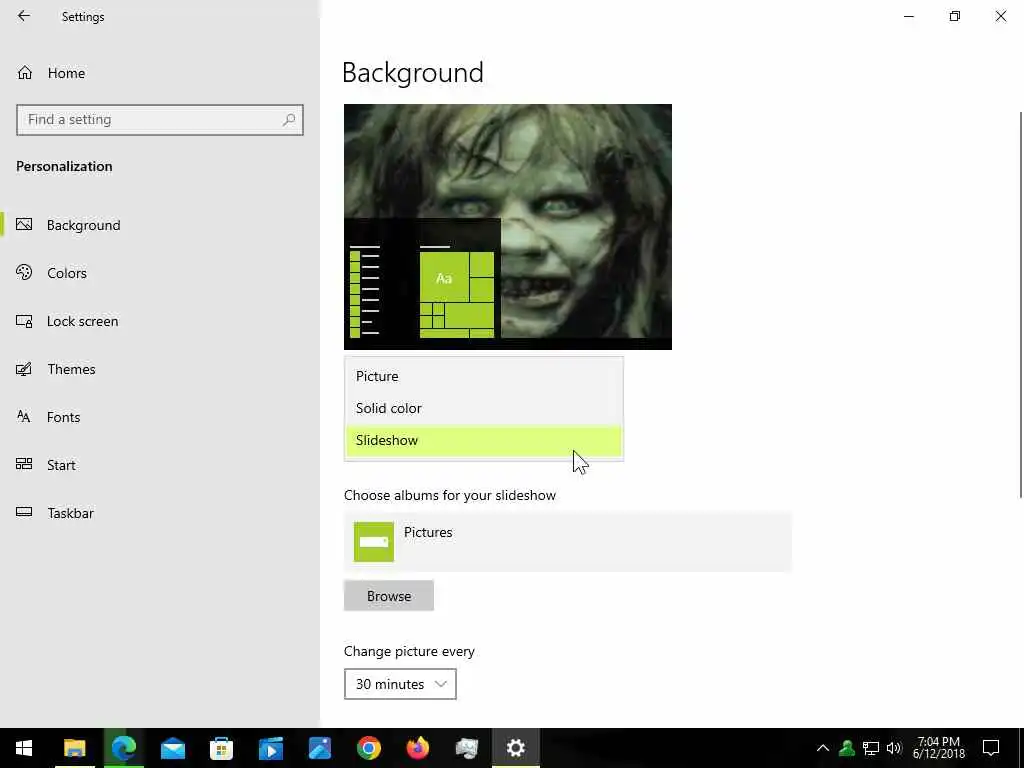This screenshot has width=1024, height=768.
Task: Launch Google Chrome from taskbar
Action: (x=368, y=748)
